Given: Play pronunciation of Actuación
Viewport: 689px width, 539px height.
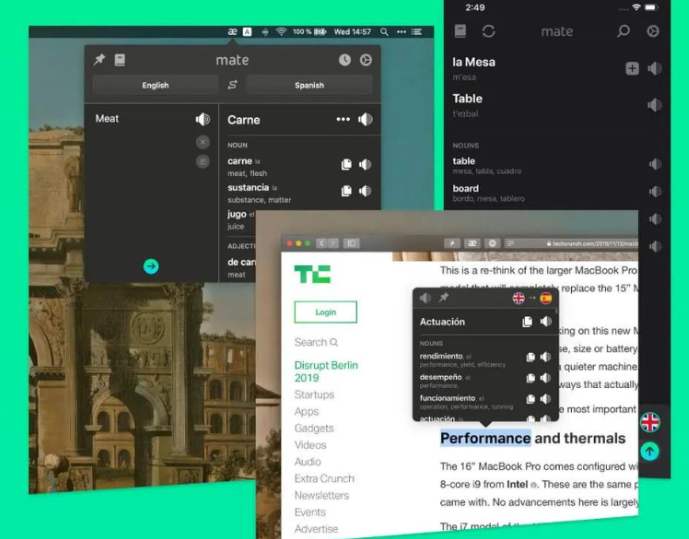Looking at the screenshot, I should point(546,322).
